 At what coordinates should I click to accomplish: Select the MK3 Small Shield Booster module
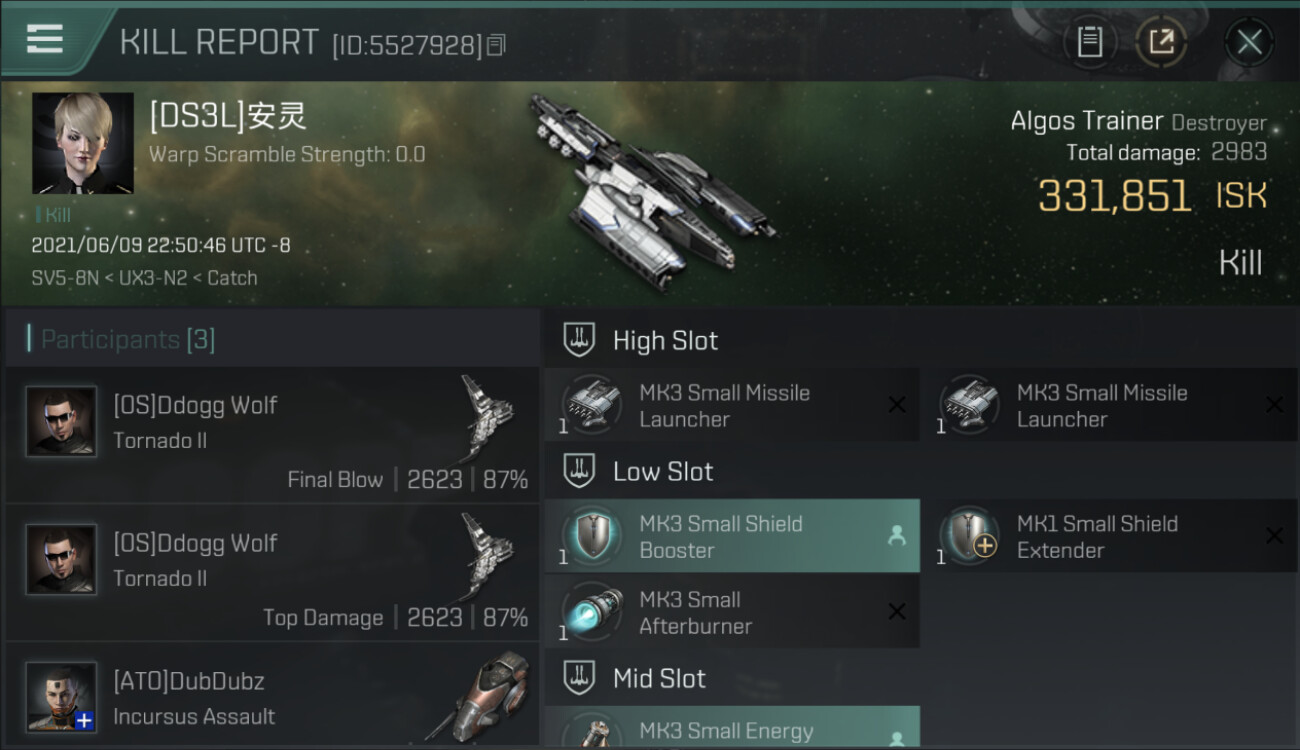[x=732, y=536]
